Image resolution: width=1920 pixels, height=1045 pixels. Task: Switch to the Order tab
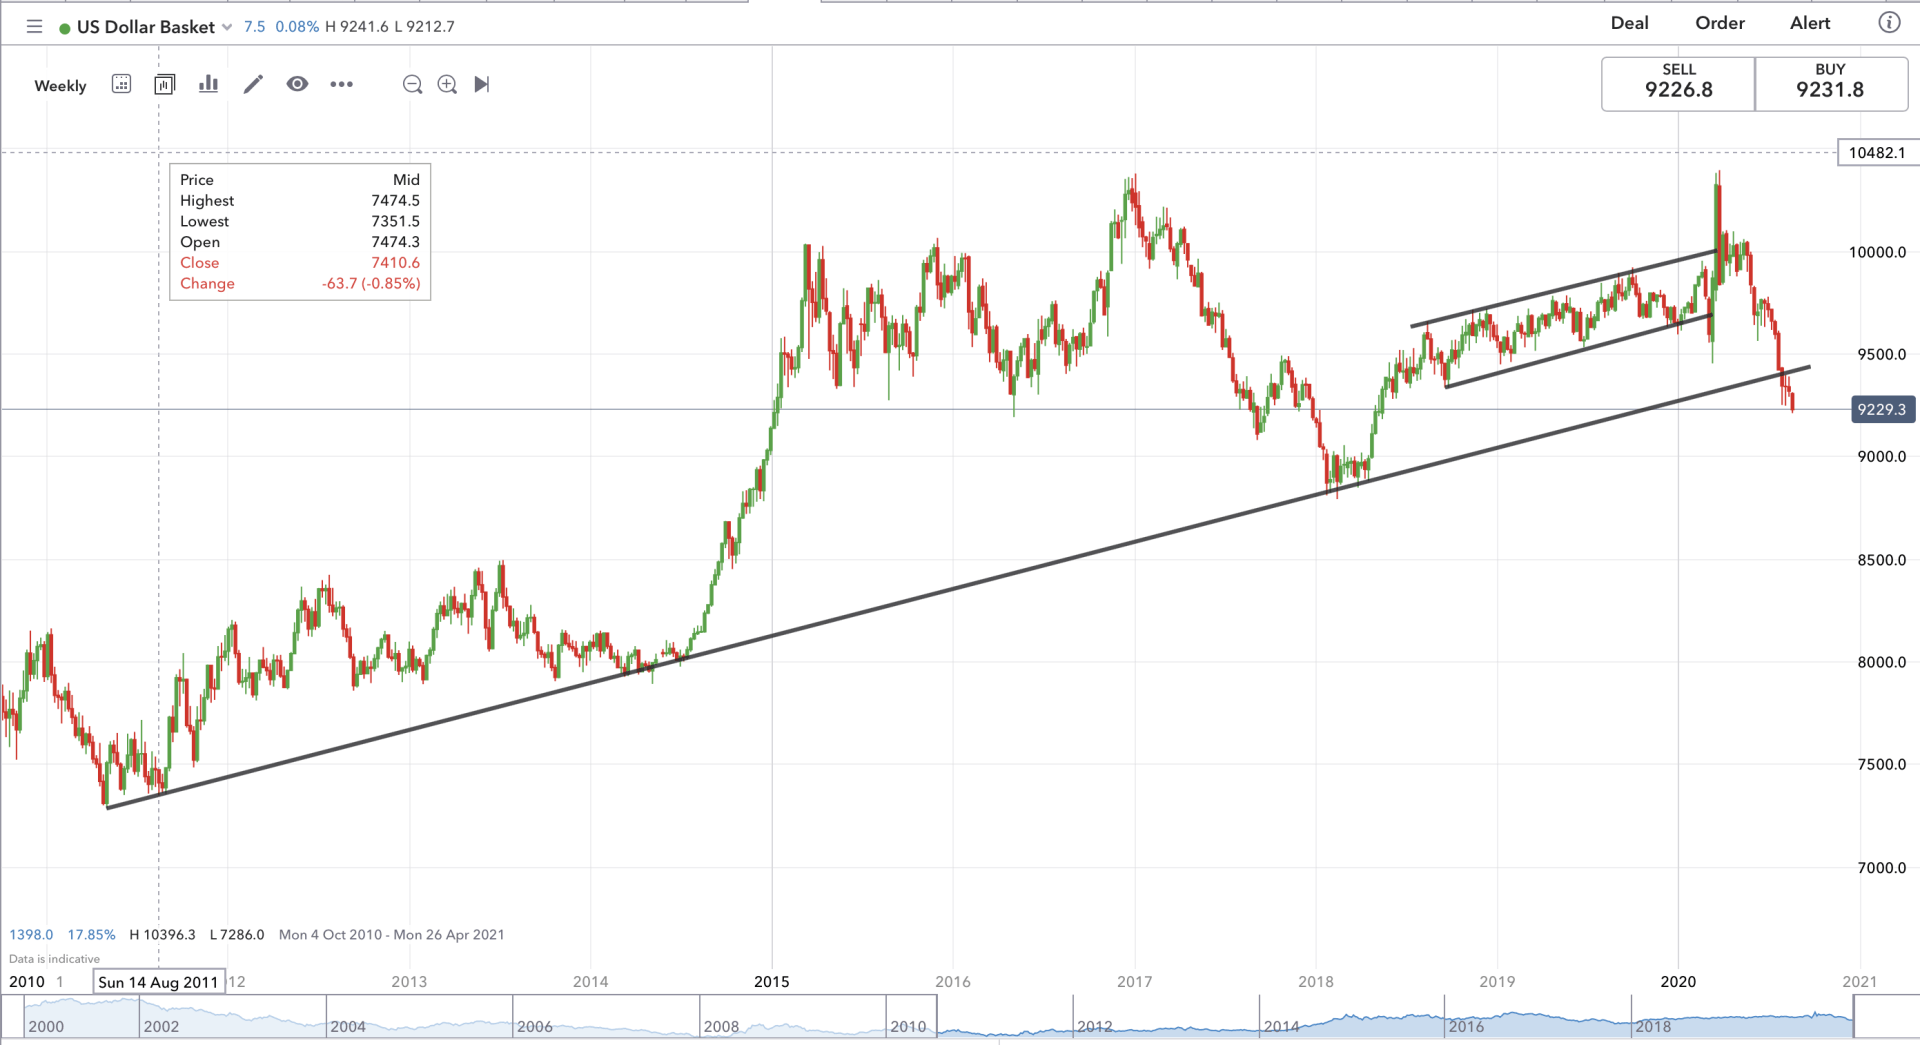click(x=1720, y=23)
